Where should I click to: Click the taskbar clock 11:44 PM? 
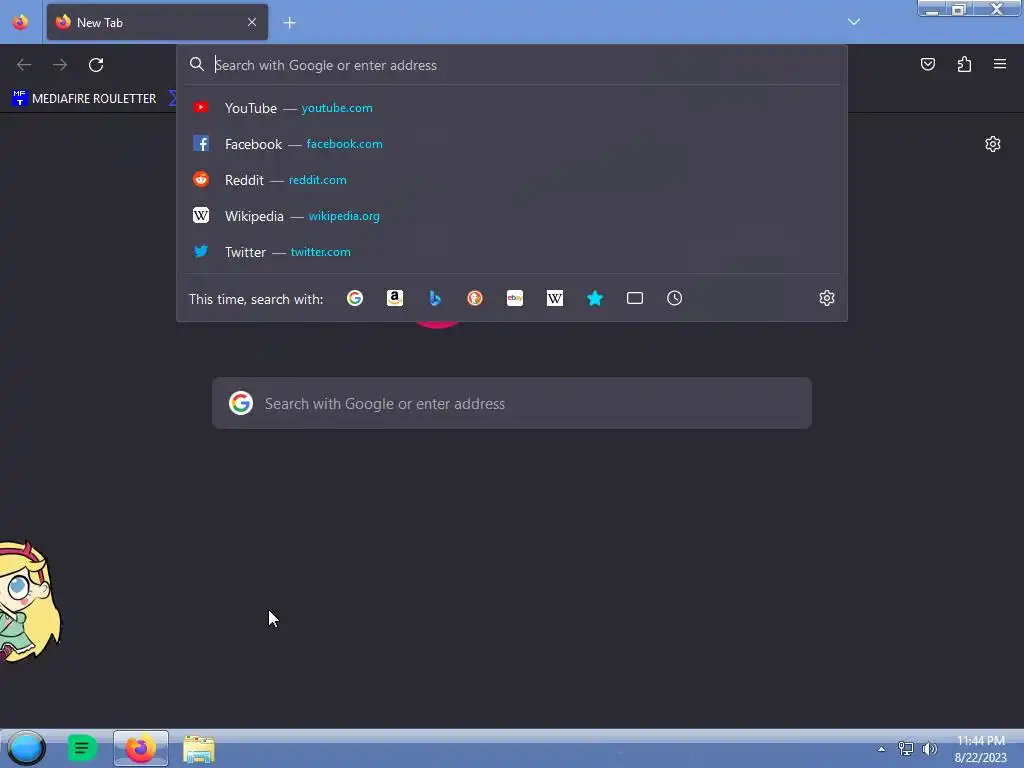coord(980,749)
